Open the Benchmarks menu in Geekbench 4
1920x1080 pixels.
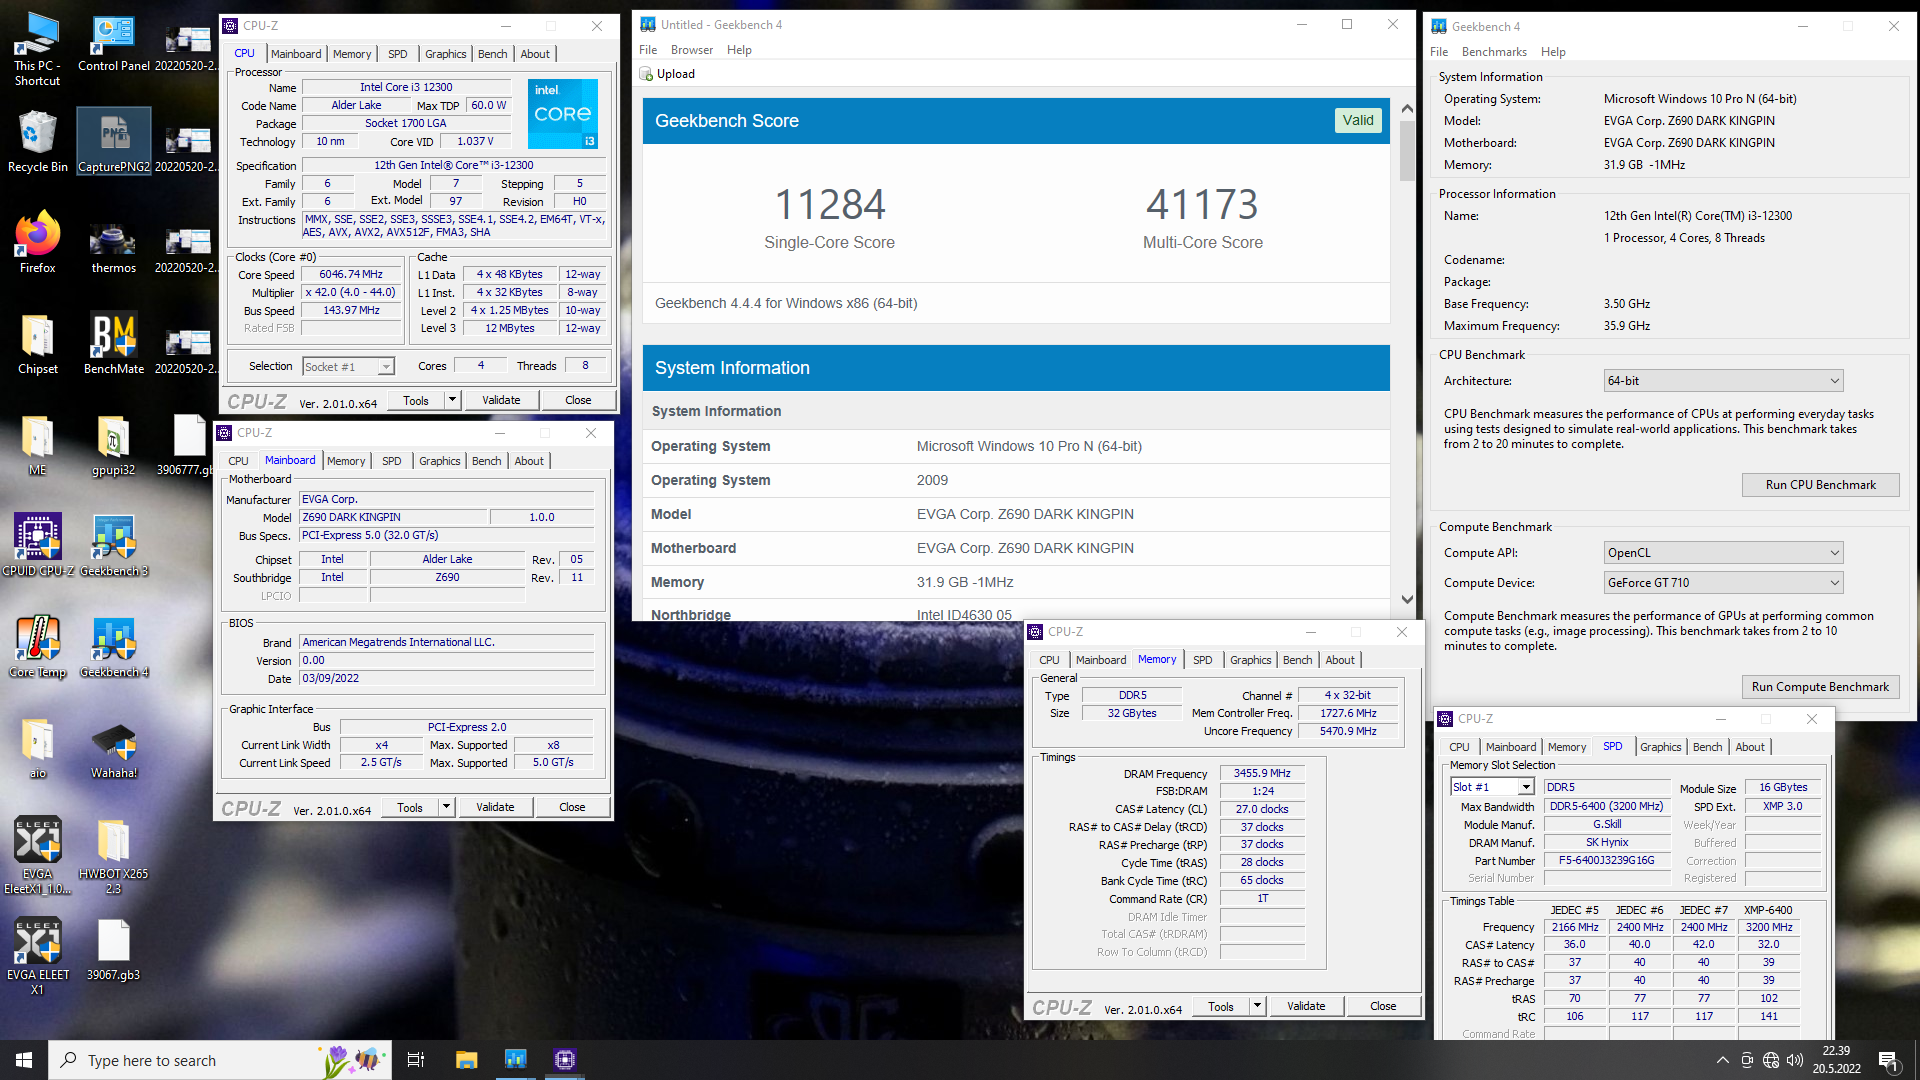click(x=1494, y=52)
